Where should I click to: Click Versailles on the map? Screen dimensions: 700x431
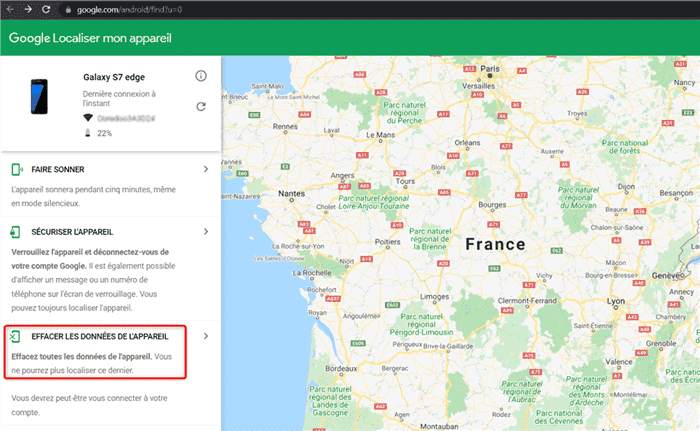click(478, 86)
